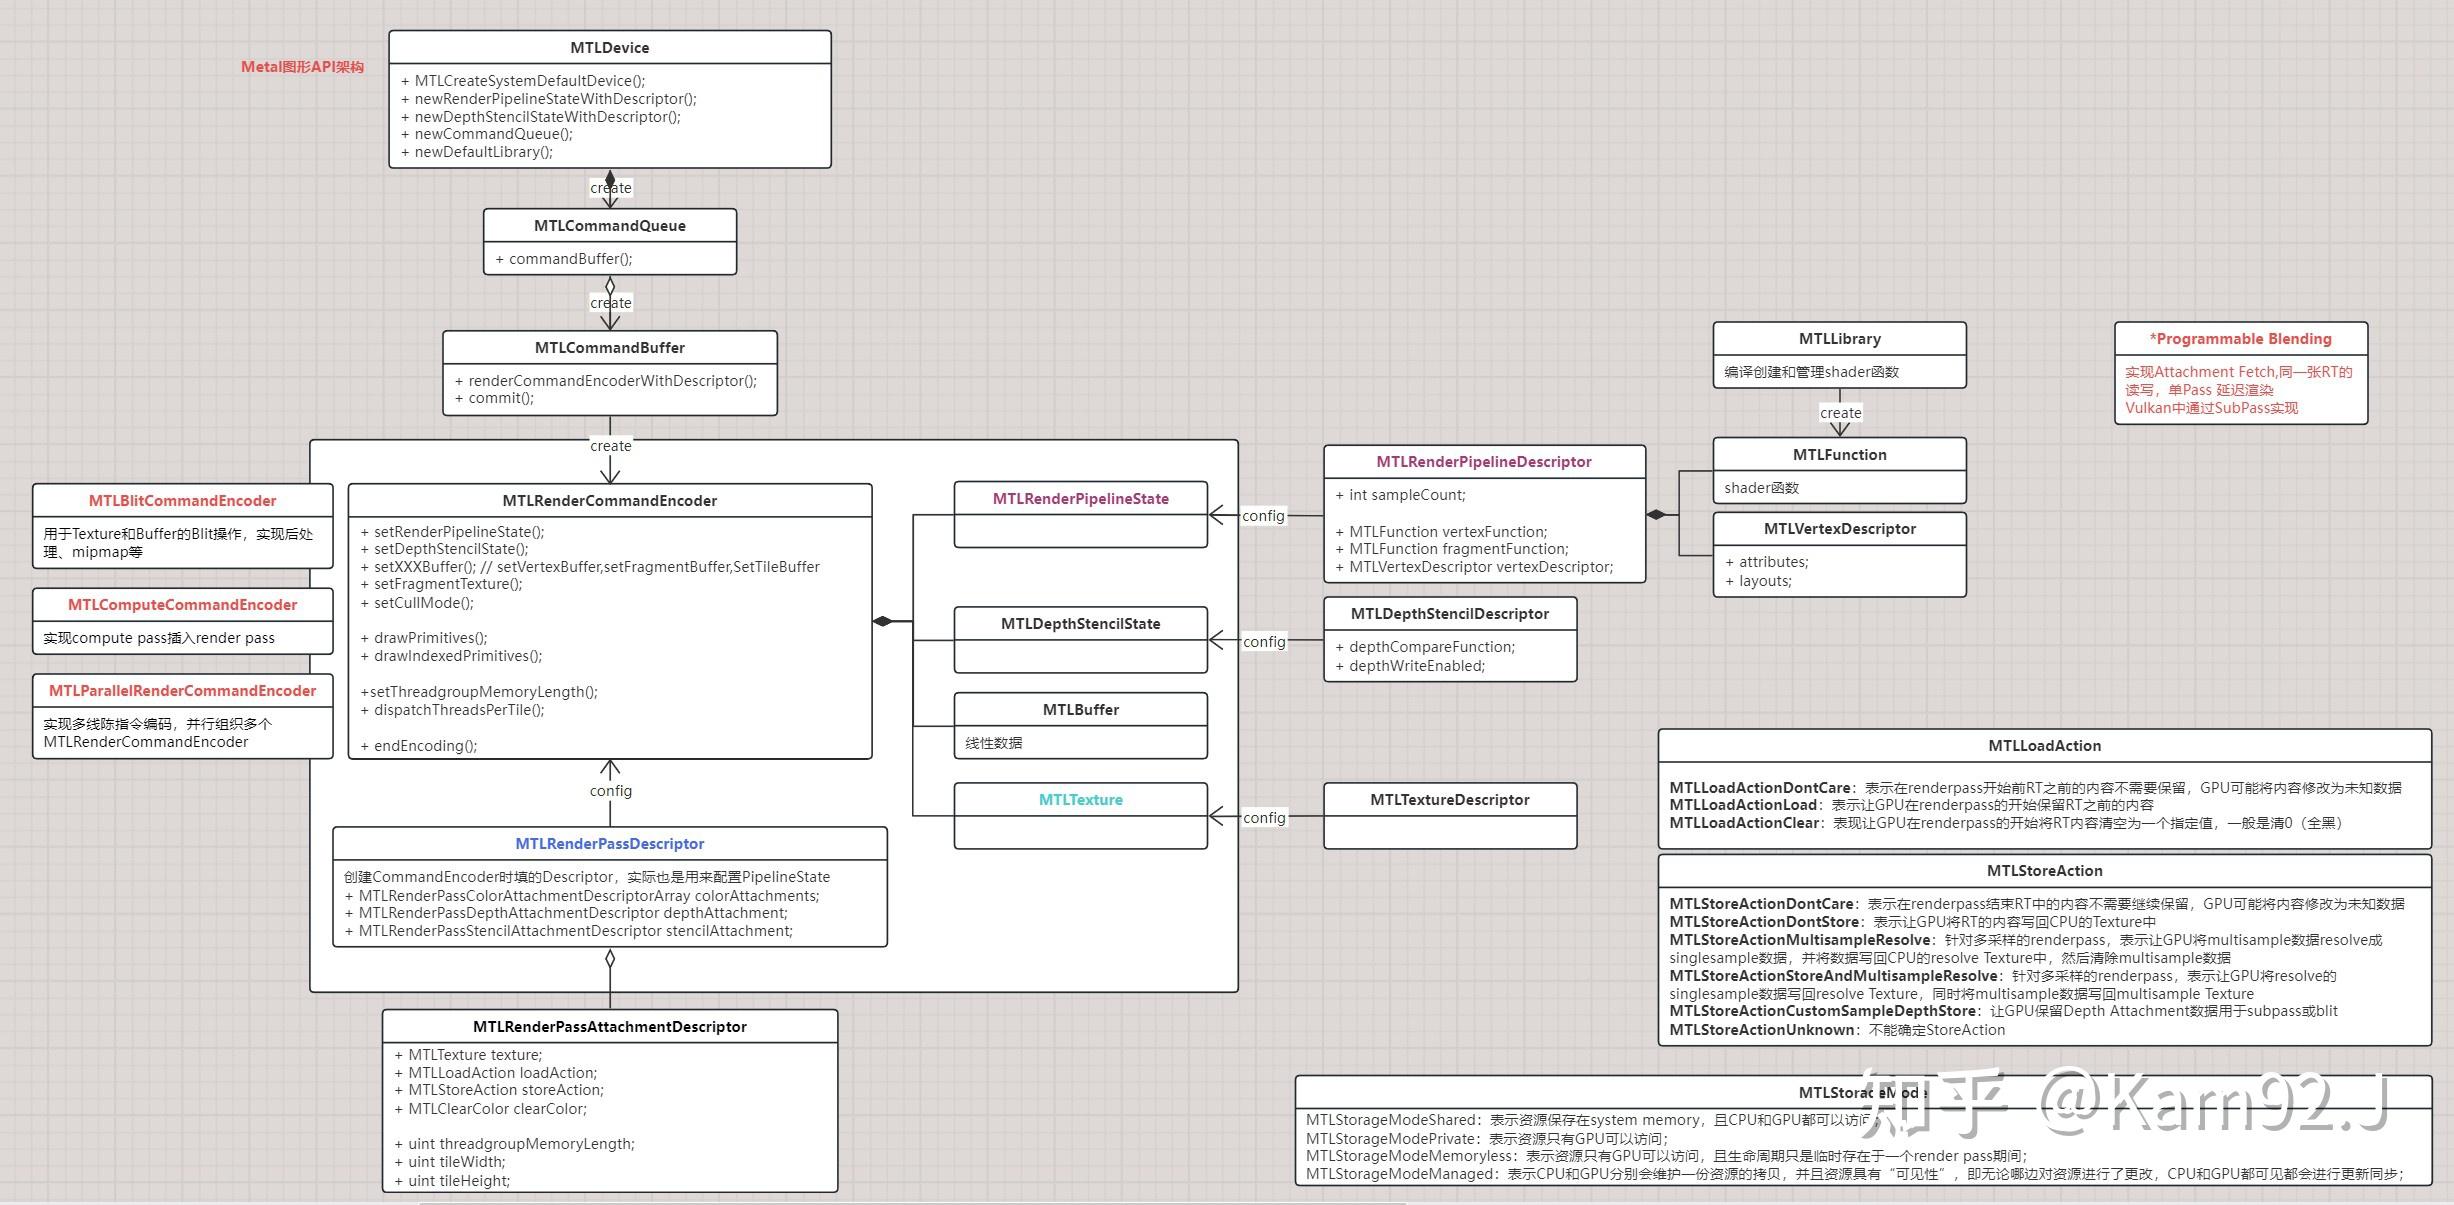Select the red Metal图形API架构 title label
This screenshot has height=1205, width=2454.
[x=302, y=67]
